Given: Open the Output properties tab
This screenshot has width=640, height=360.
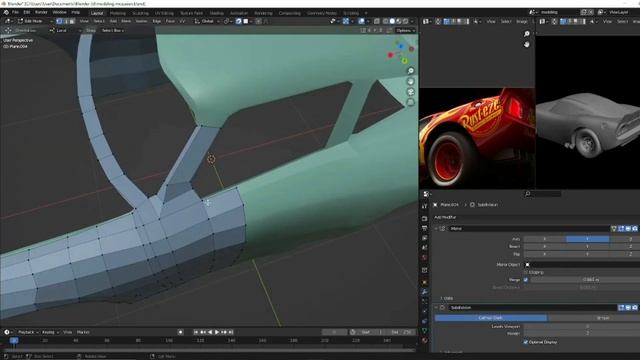Looking at the screenshot, I should [424, 228].
